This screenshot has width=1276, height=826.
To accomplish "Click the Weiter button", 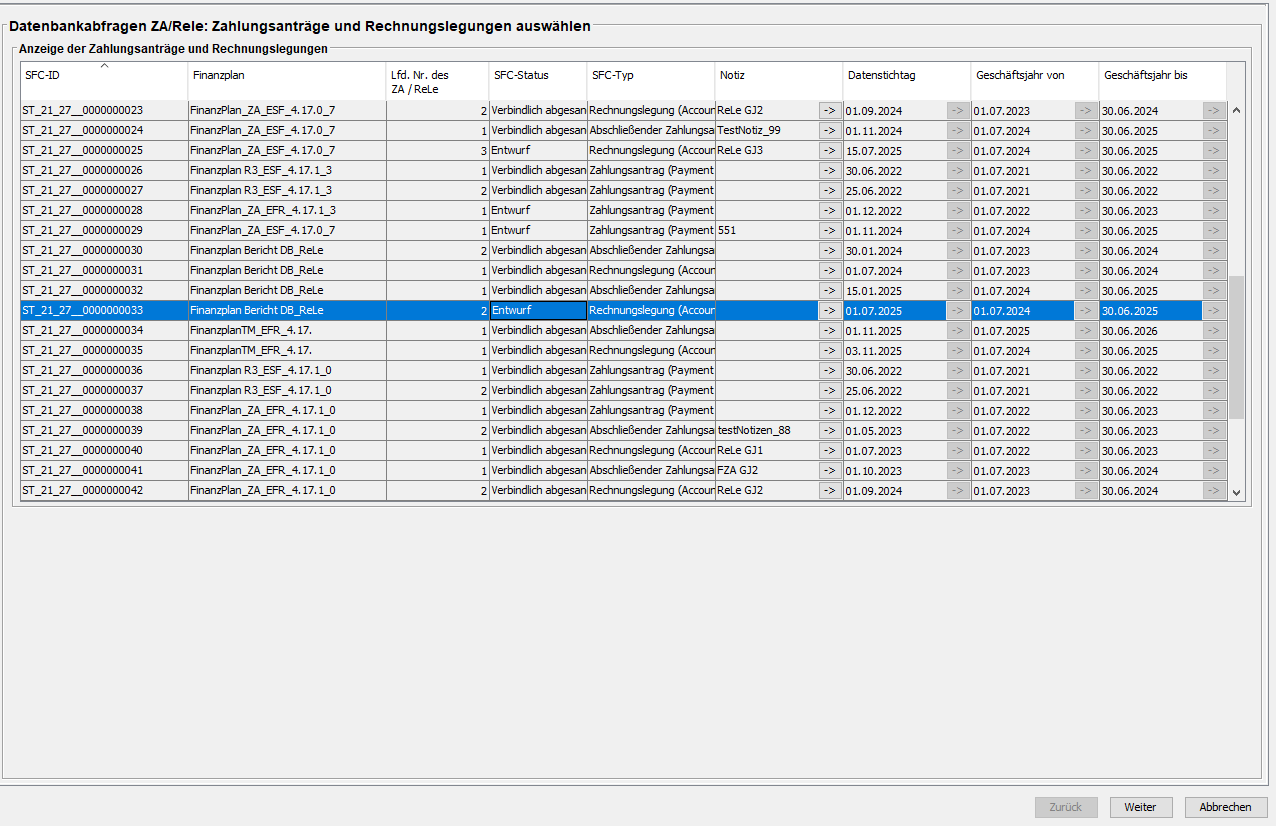I will point(1140,807).
